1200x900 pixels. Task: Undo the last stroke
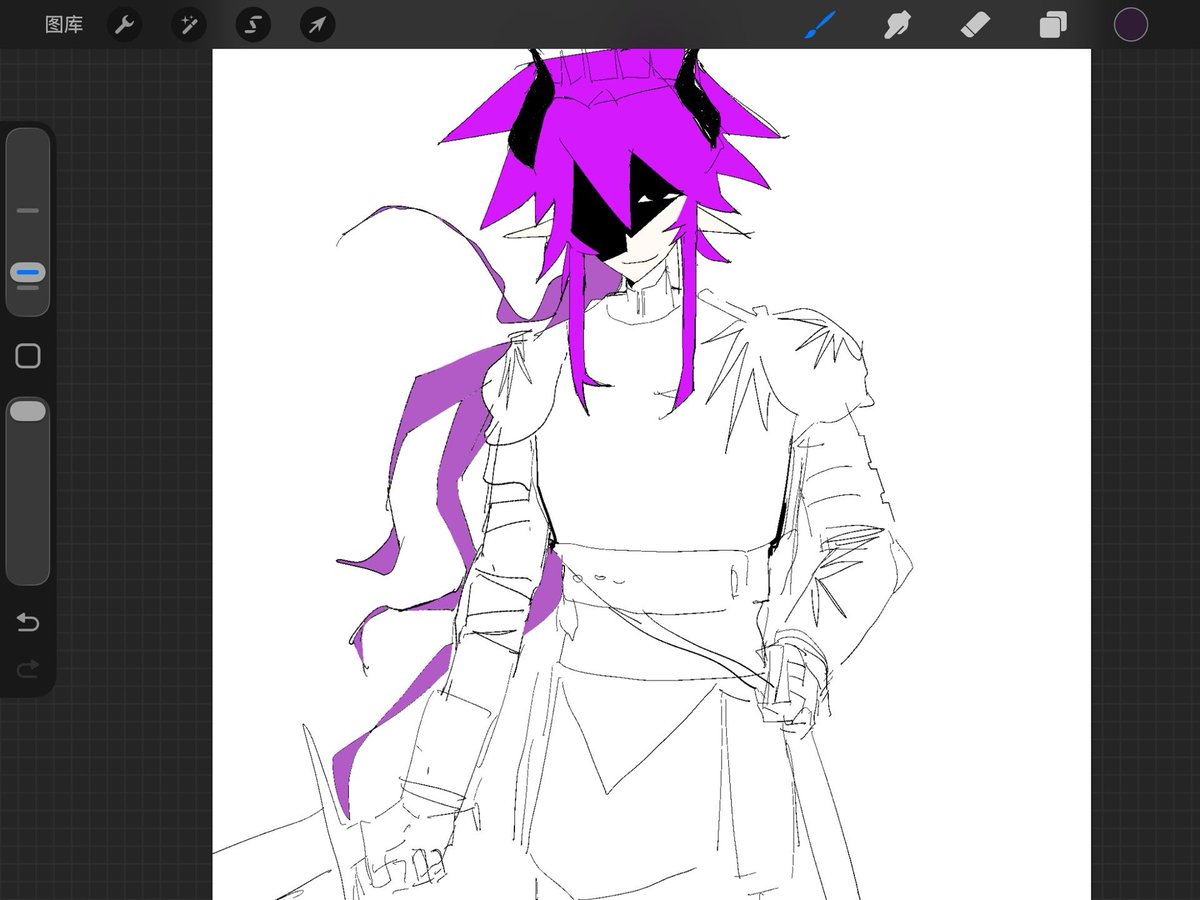(x=28, y=623)
